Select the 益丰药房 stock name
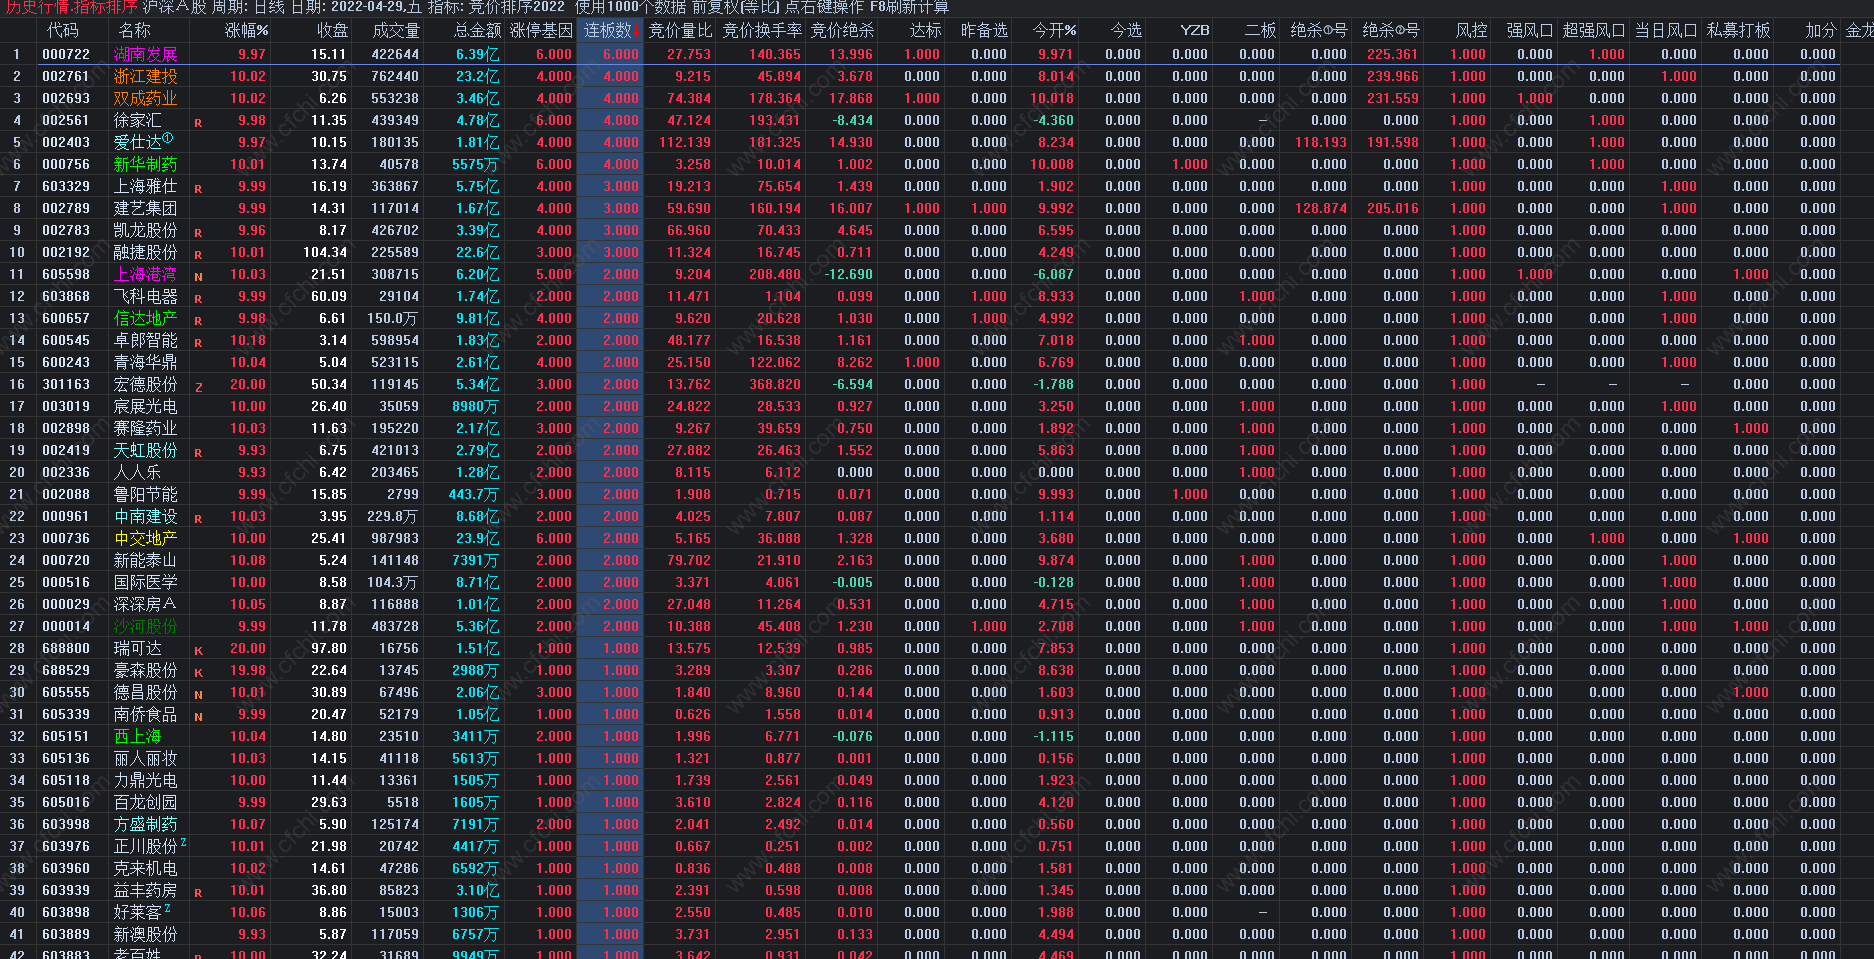The width and height of the screenshot is (1874, 959). (x=145, y=890)
